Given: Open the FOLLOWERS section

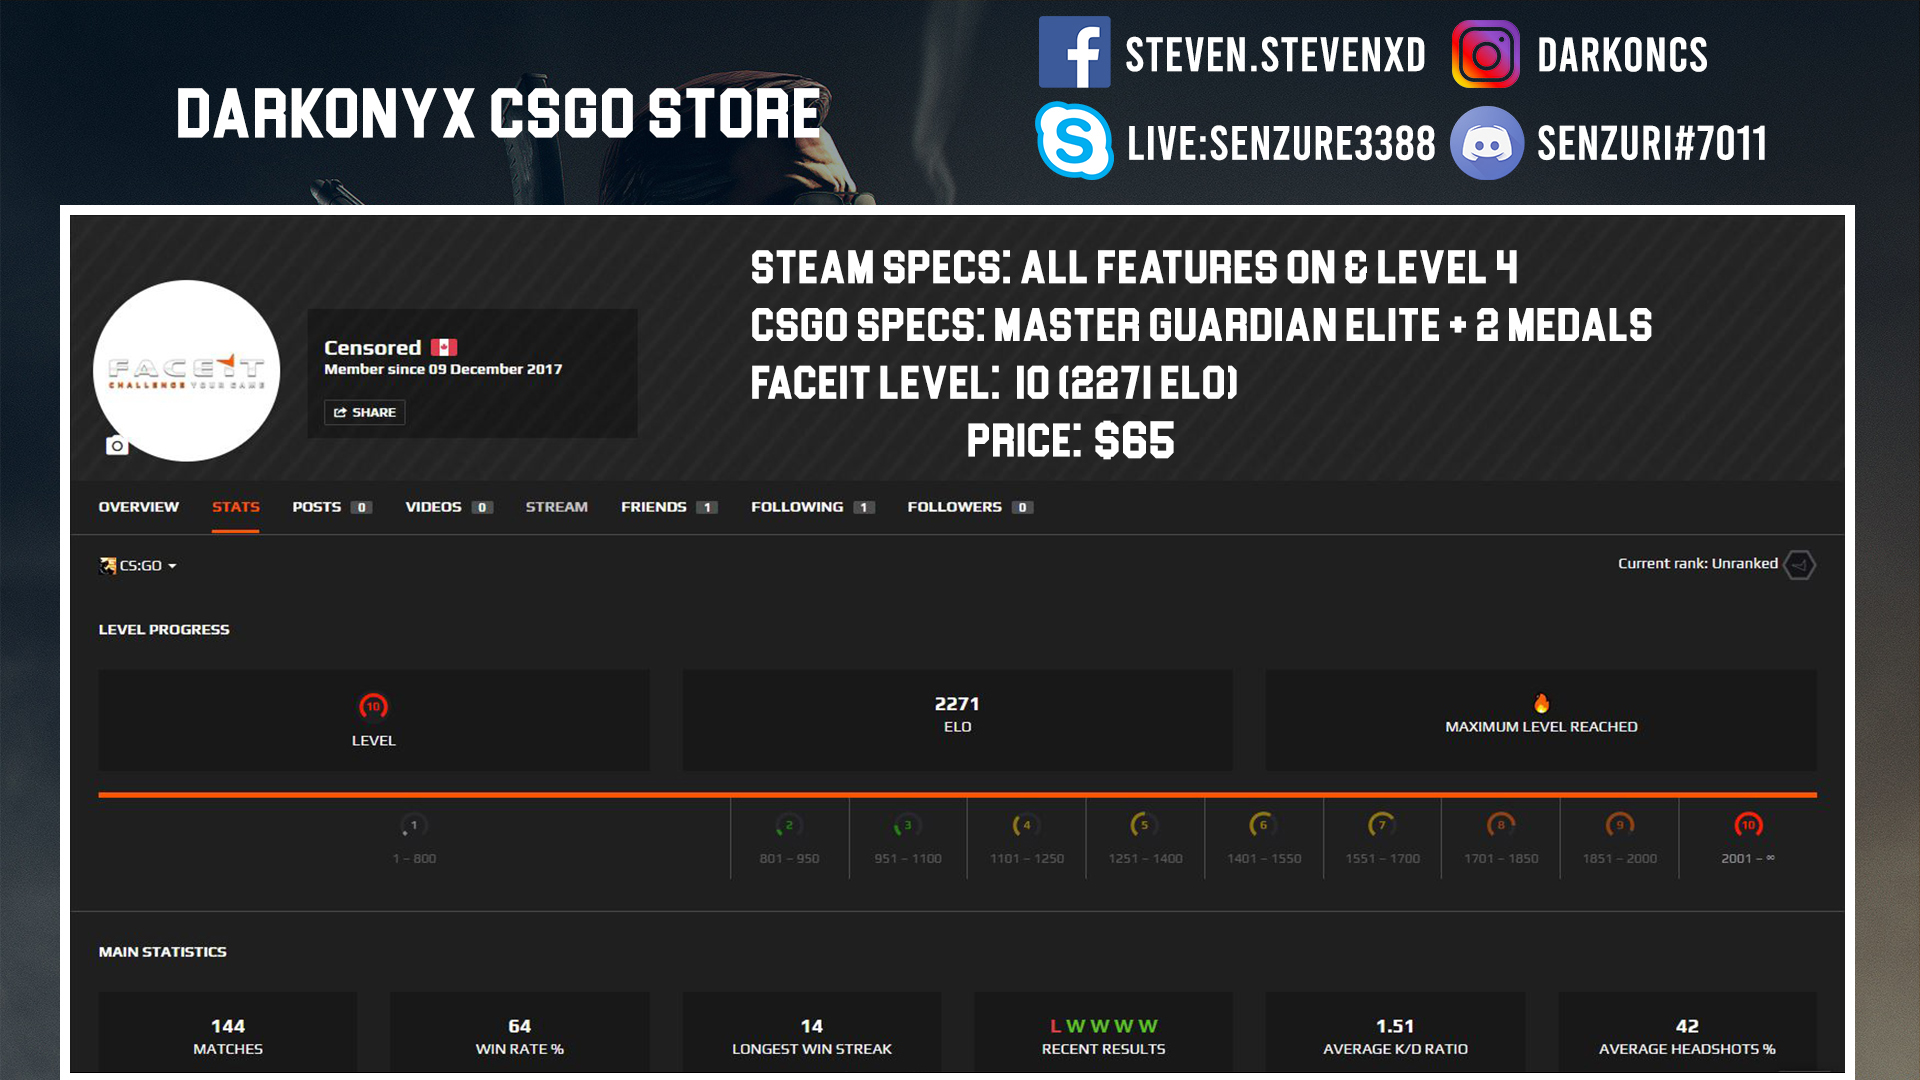Looking at the screenshot, I should click(954, 507).
